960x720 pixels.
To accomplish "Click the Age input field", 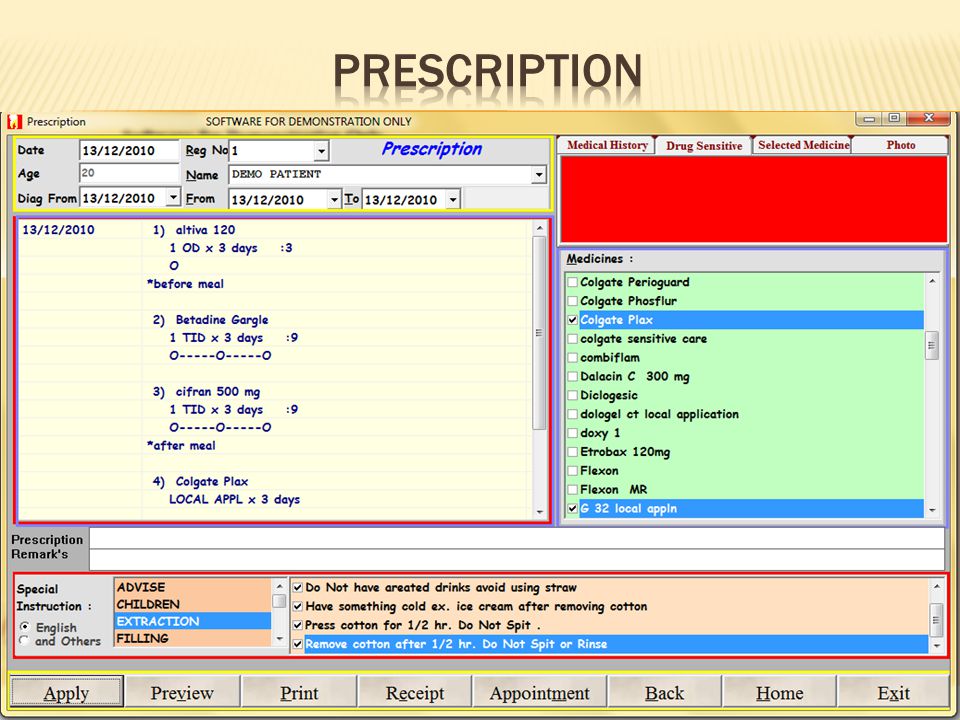I will pyautogui.click(x=129, y=173).
